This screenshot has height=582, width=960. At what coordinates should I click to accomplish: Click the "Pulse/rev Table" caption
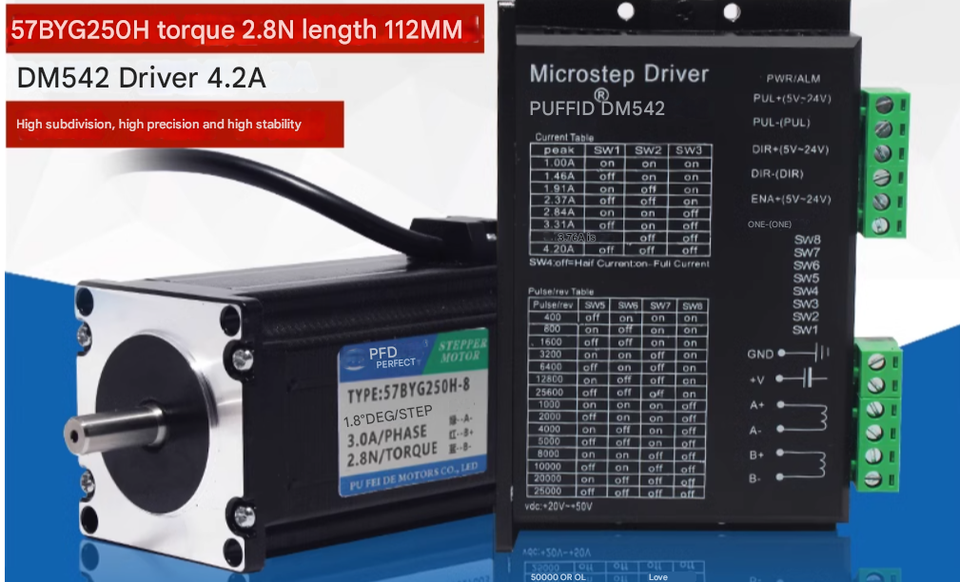561,291
